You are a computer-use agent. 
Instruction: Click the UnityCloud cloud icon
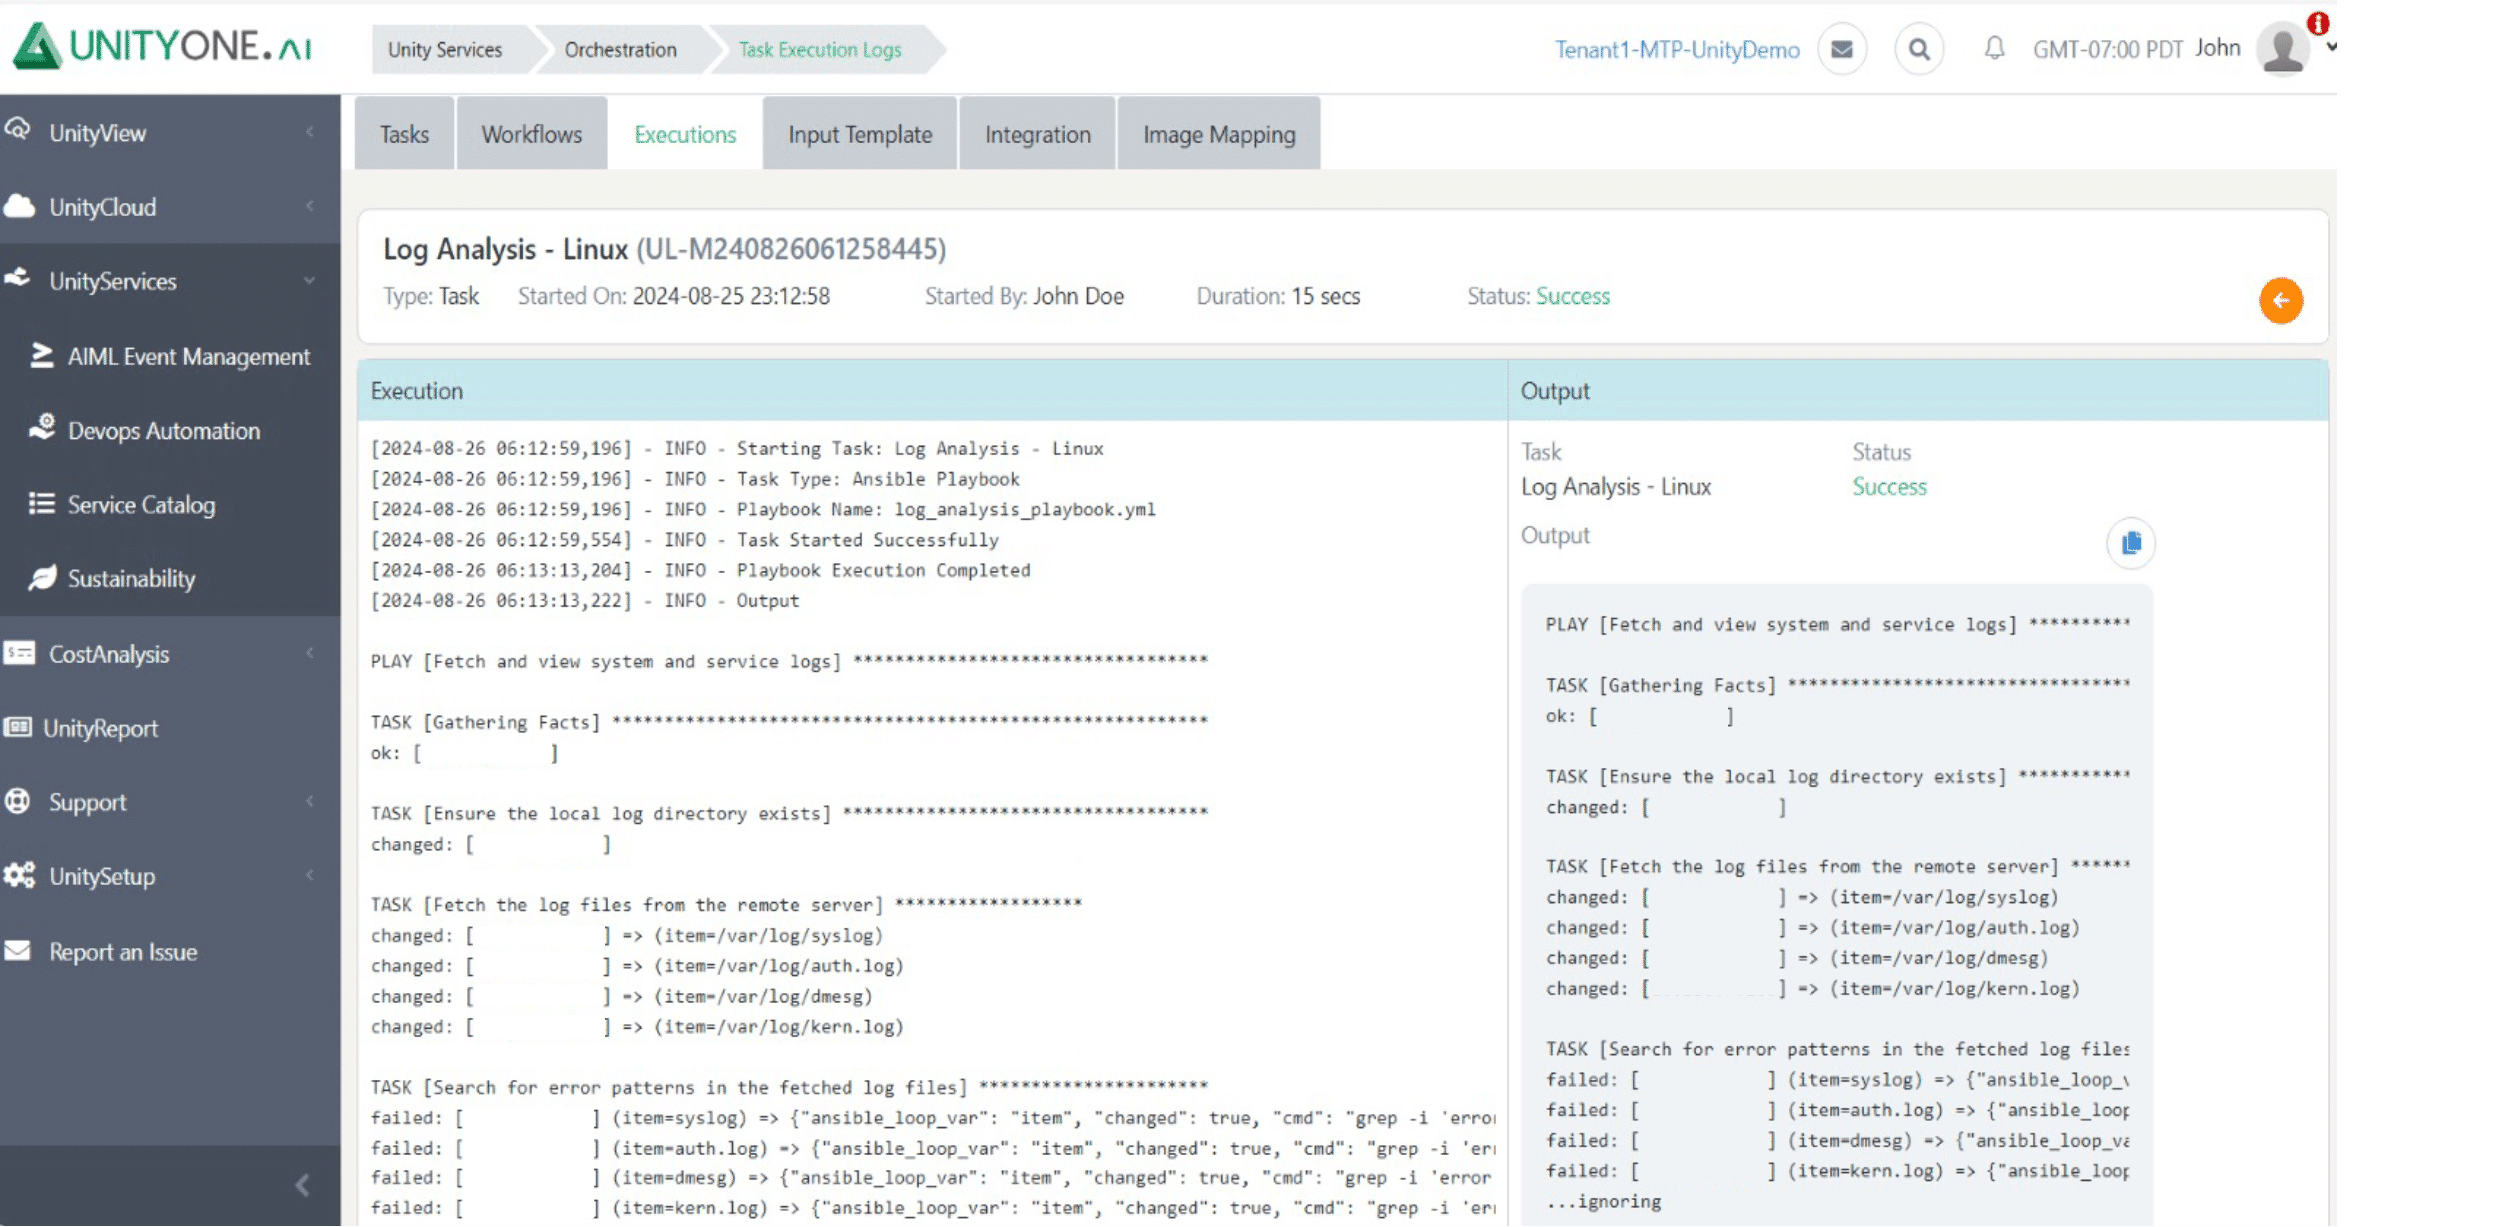(19, 205)
